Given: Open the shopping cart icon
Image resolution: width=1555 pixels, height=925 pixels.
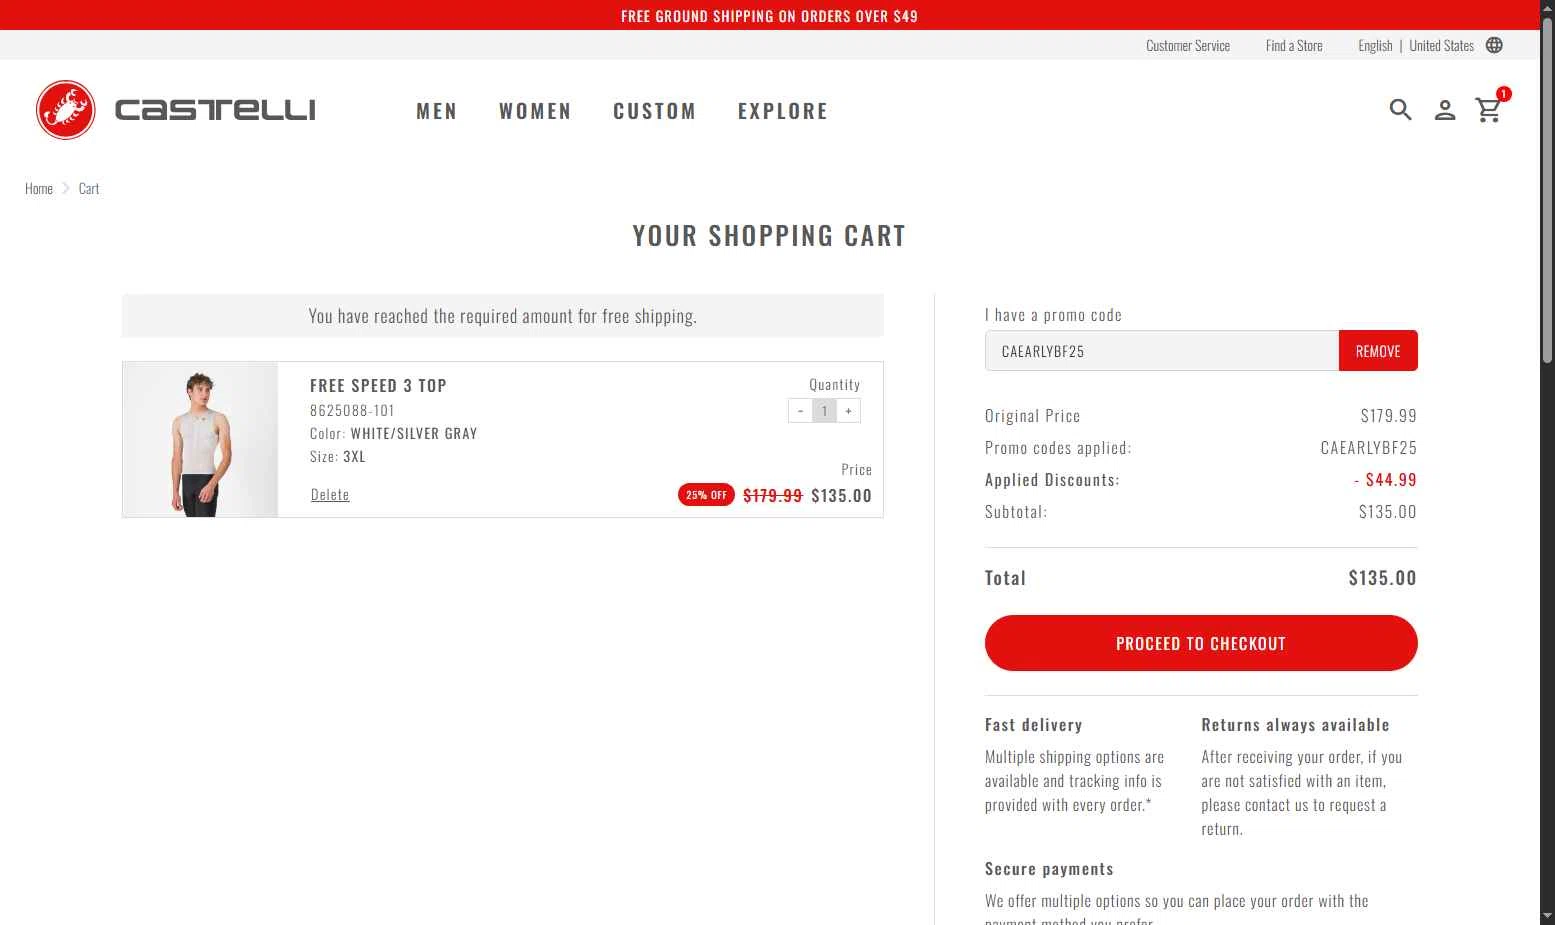Looking at the screenshot, I should (1488, 110).
